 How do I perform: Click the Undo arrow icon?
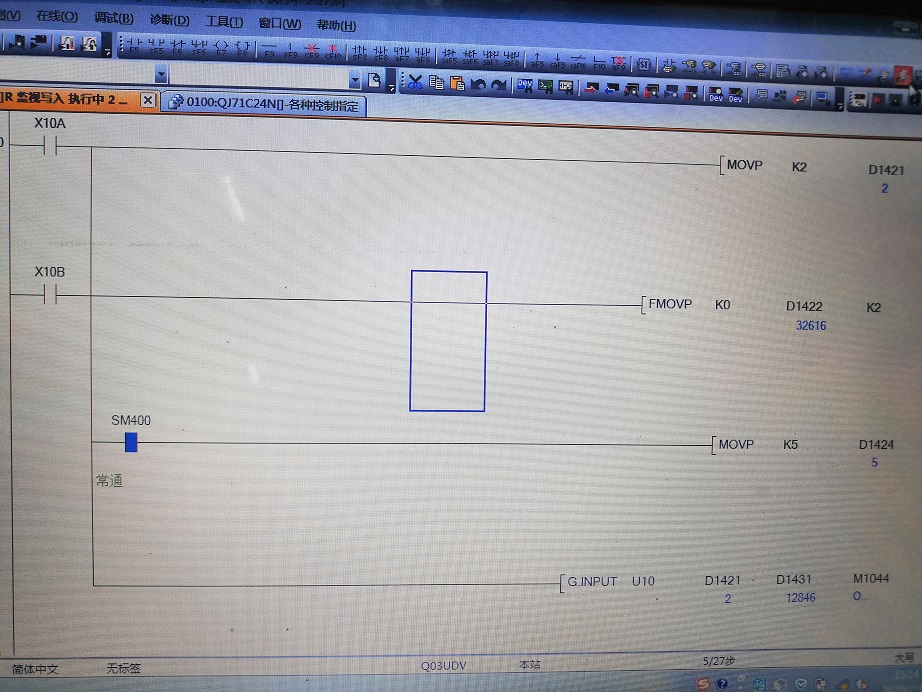[x=478, y=85]
